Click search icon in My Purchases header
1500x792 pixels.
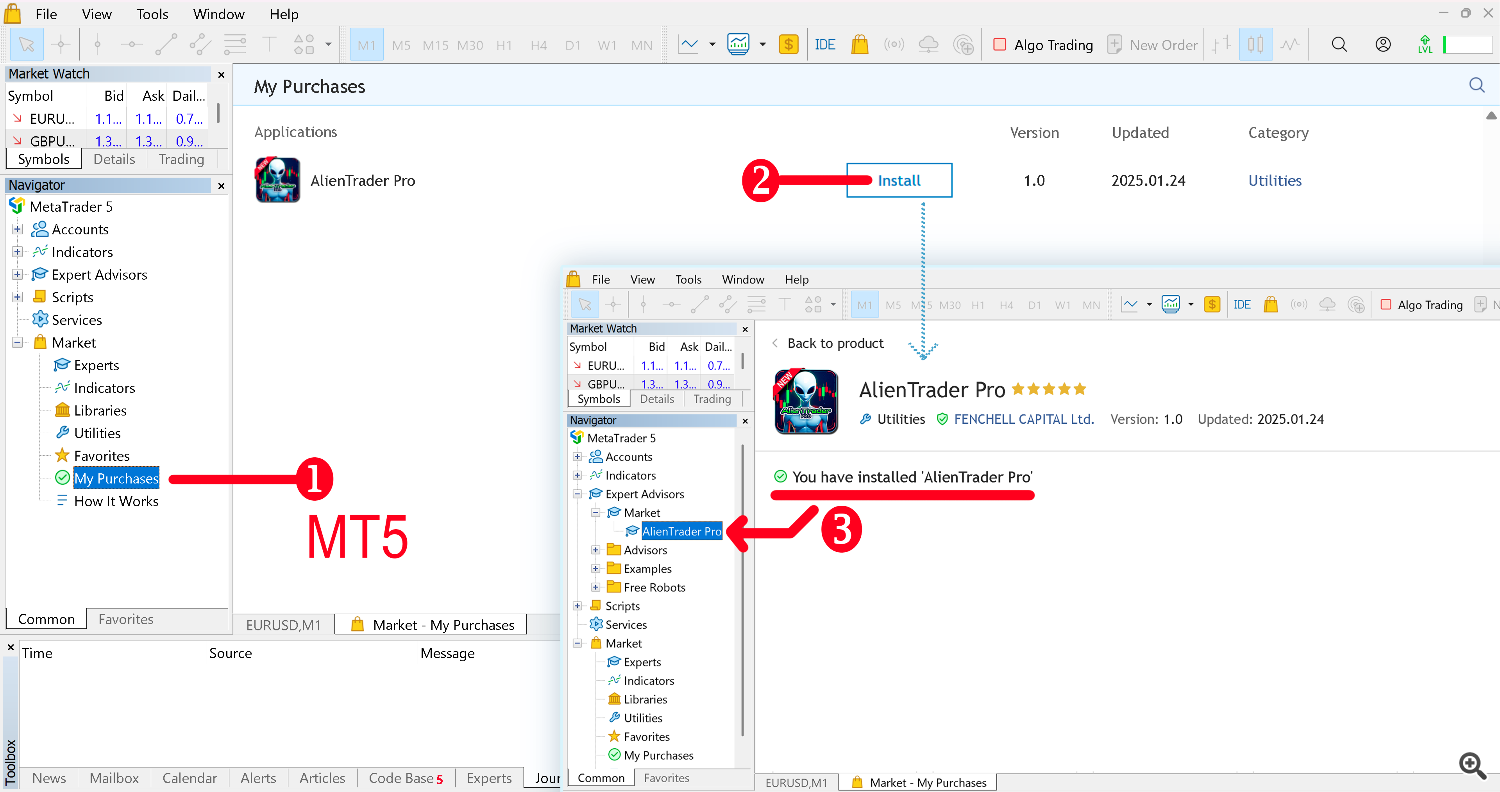tap(1476, 86)
